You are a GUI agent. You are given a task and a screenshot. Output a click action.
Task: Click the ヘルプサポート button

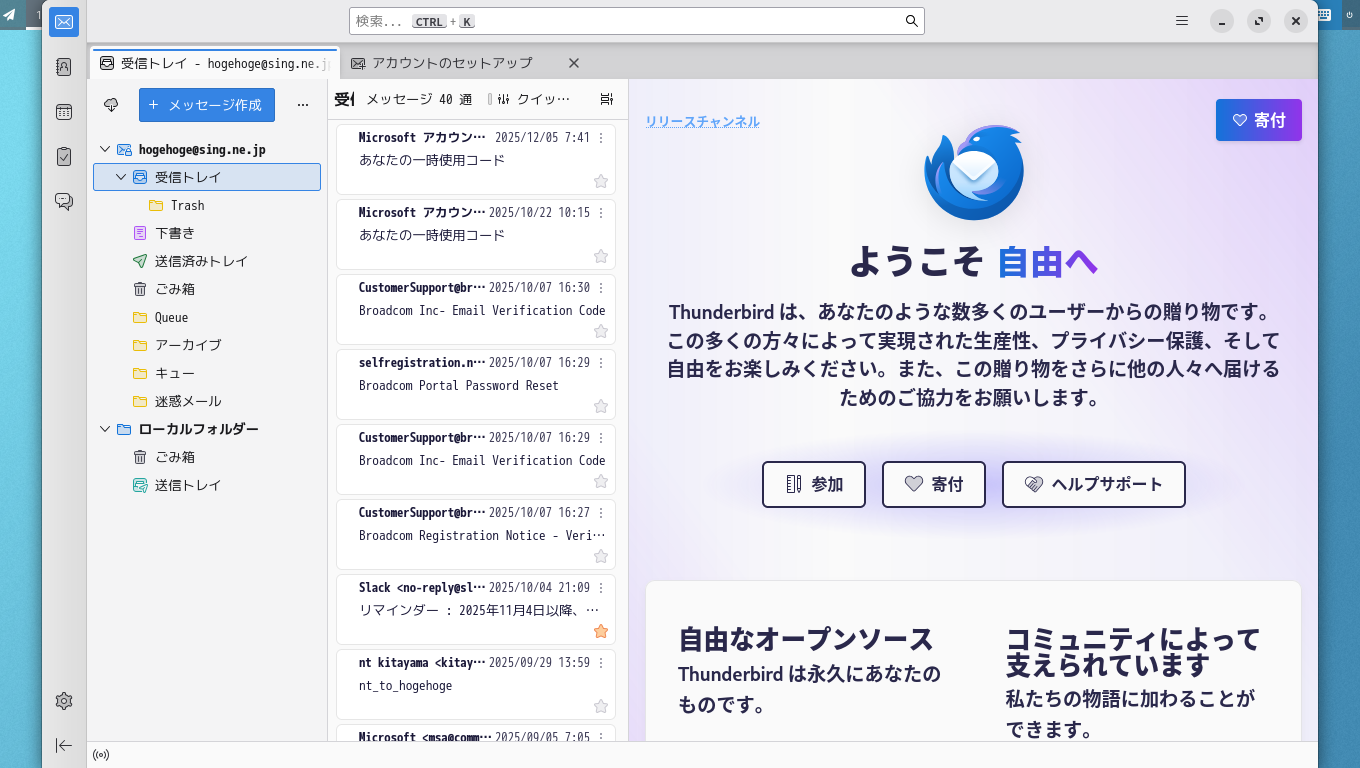tap(1094, 484)
